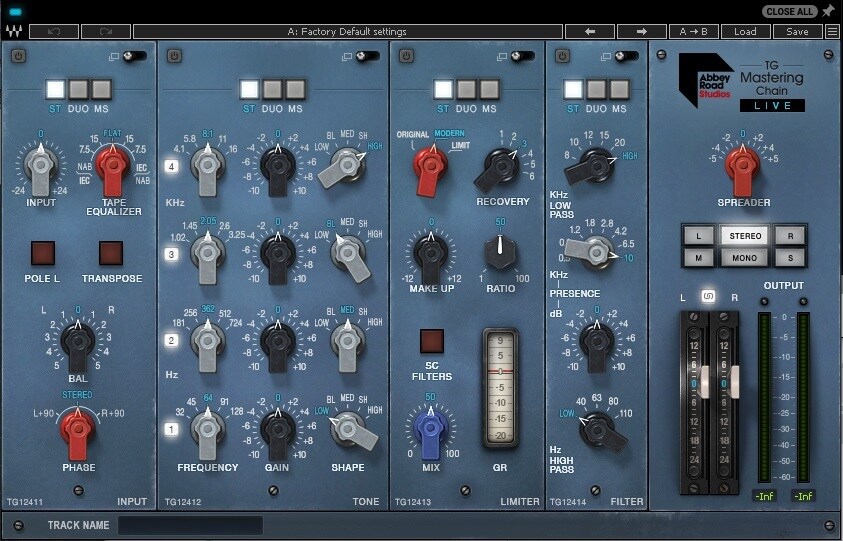This screenshot has height=541, width=843.
Task: Flip the slide switch in Input module header
Action: 135,56
